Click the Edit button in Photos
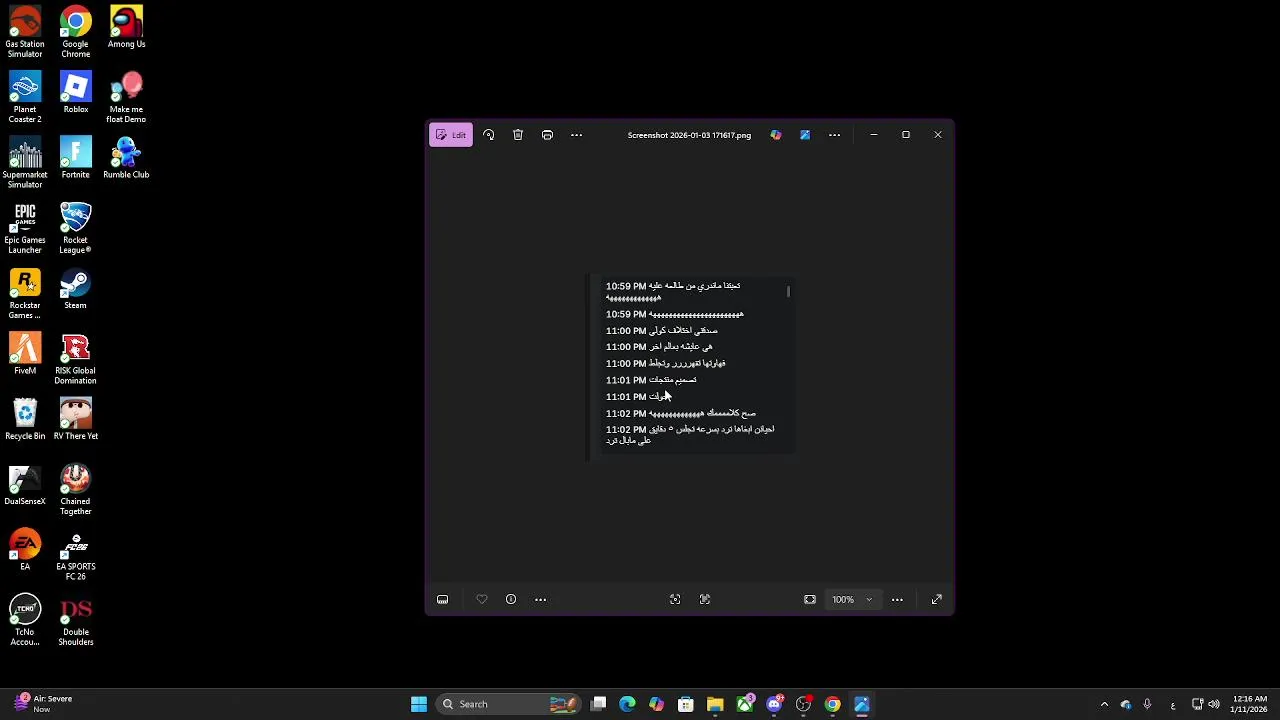Image resolution: width=1280 pixels, height=720 pixels. click(x=451, y=135)
